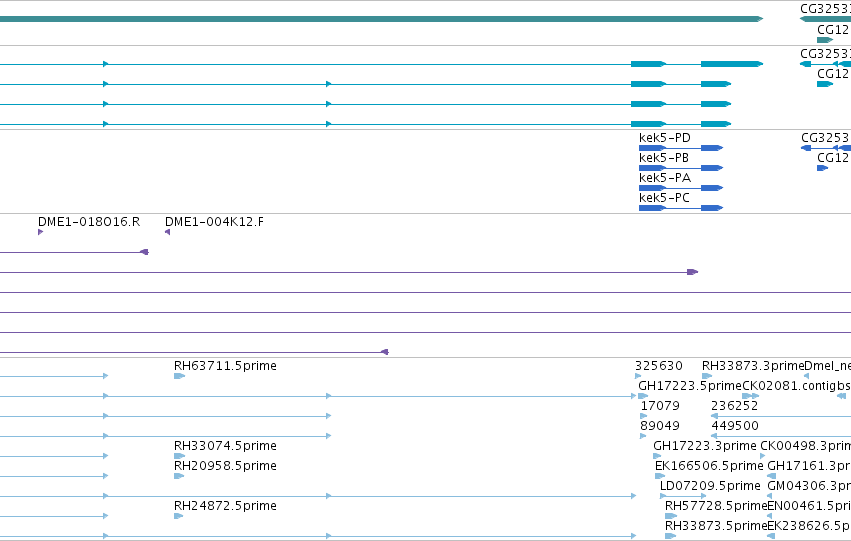Select the RH57728.5prime EST label
Viewport: 851px width, 541px height.
pyautogui.click(x=716, y=506)
